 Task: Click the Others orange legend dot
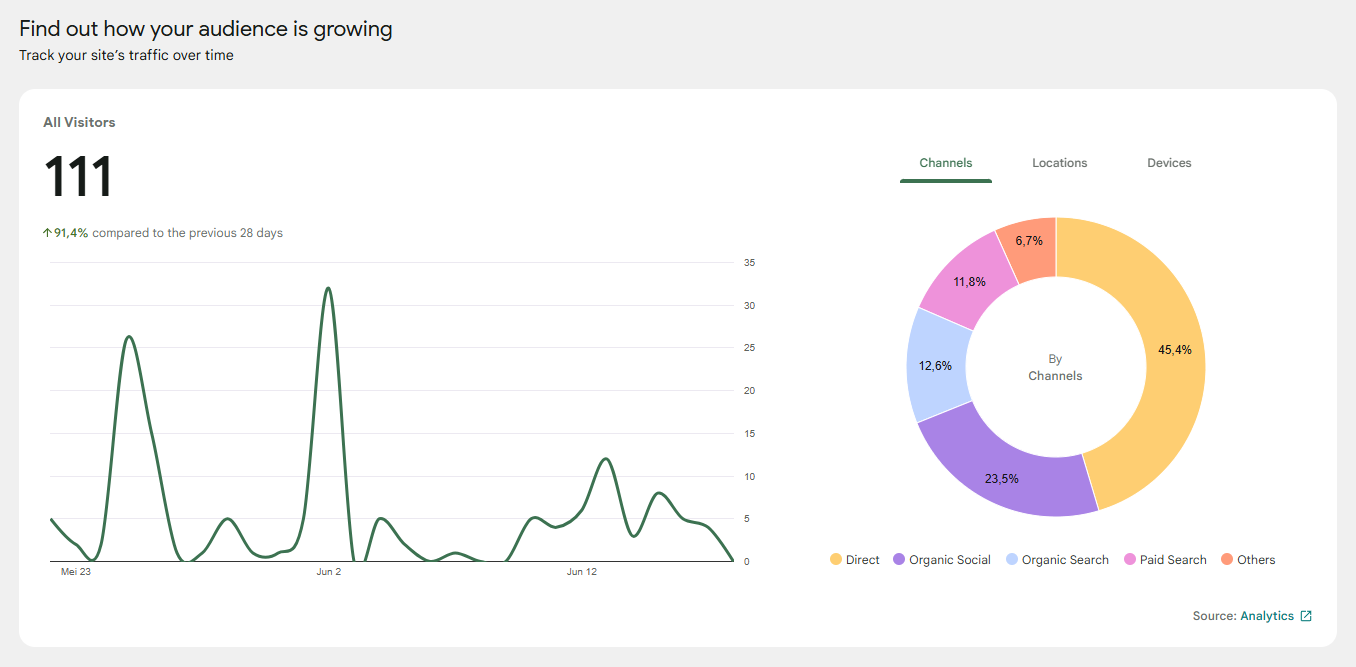pos(1227,560)
